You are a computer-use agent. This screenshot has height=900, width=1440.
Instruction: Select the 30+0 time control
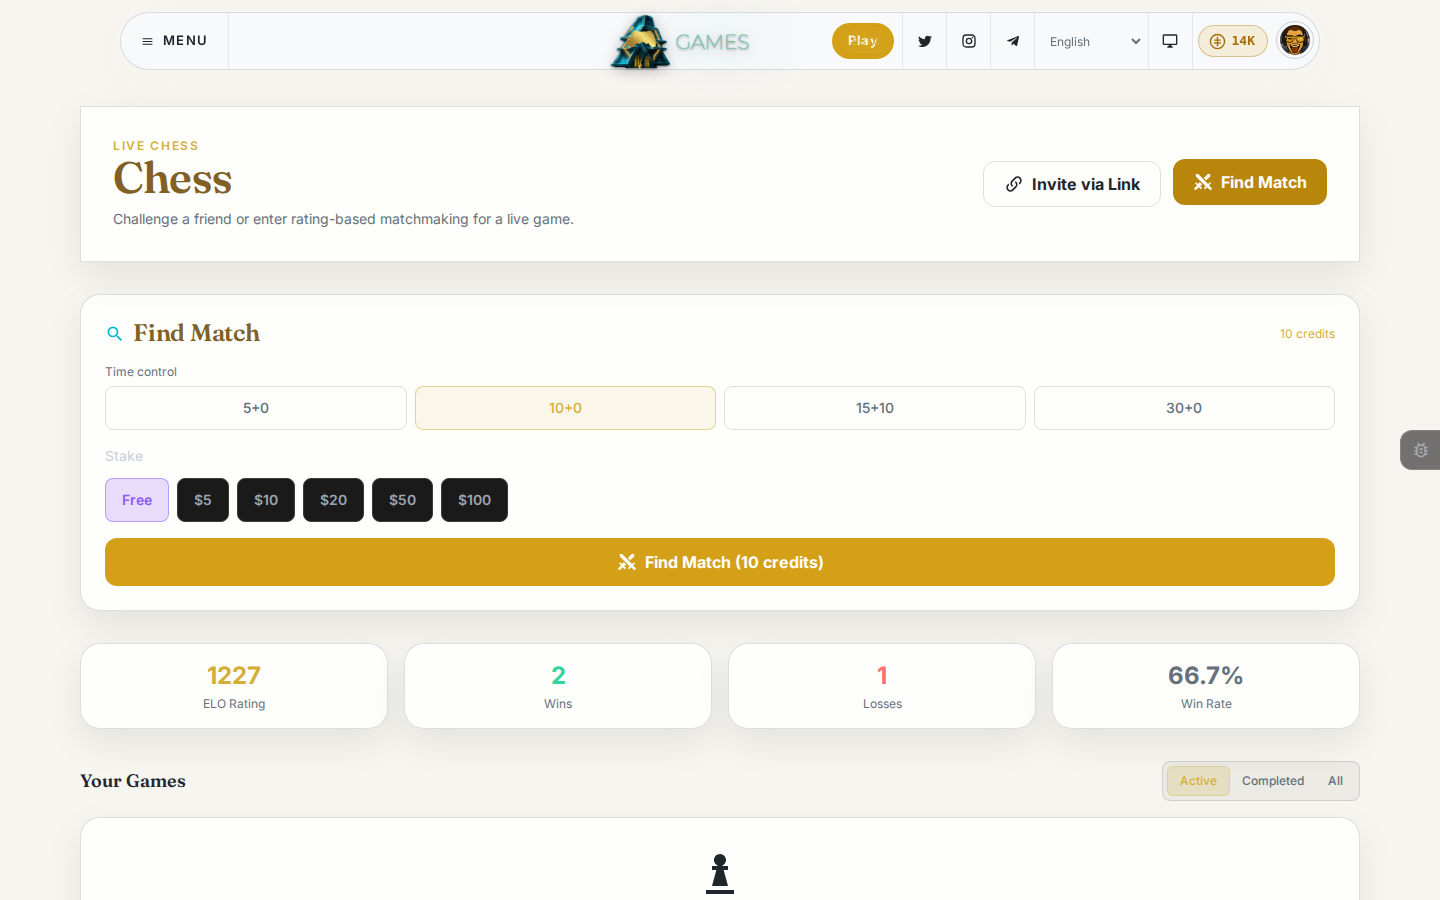click(x=1184, y=408)
